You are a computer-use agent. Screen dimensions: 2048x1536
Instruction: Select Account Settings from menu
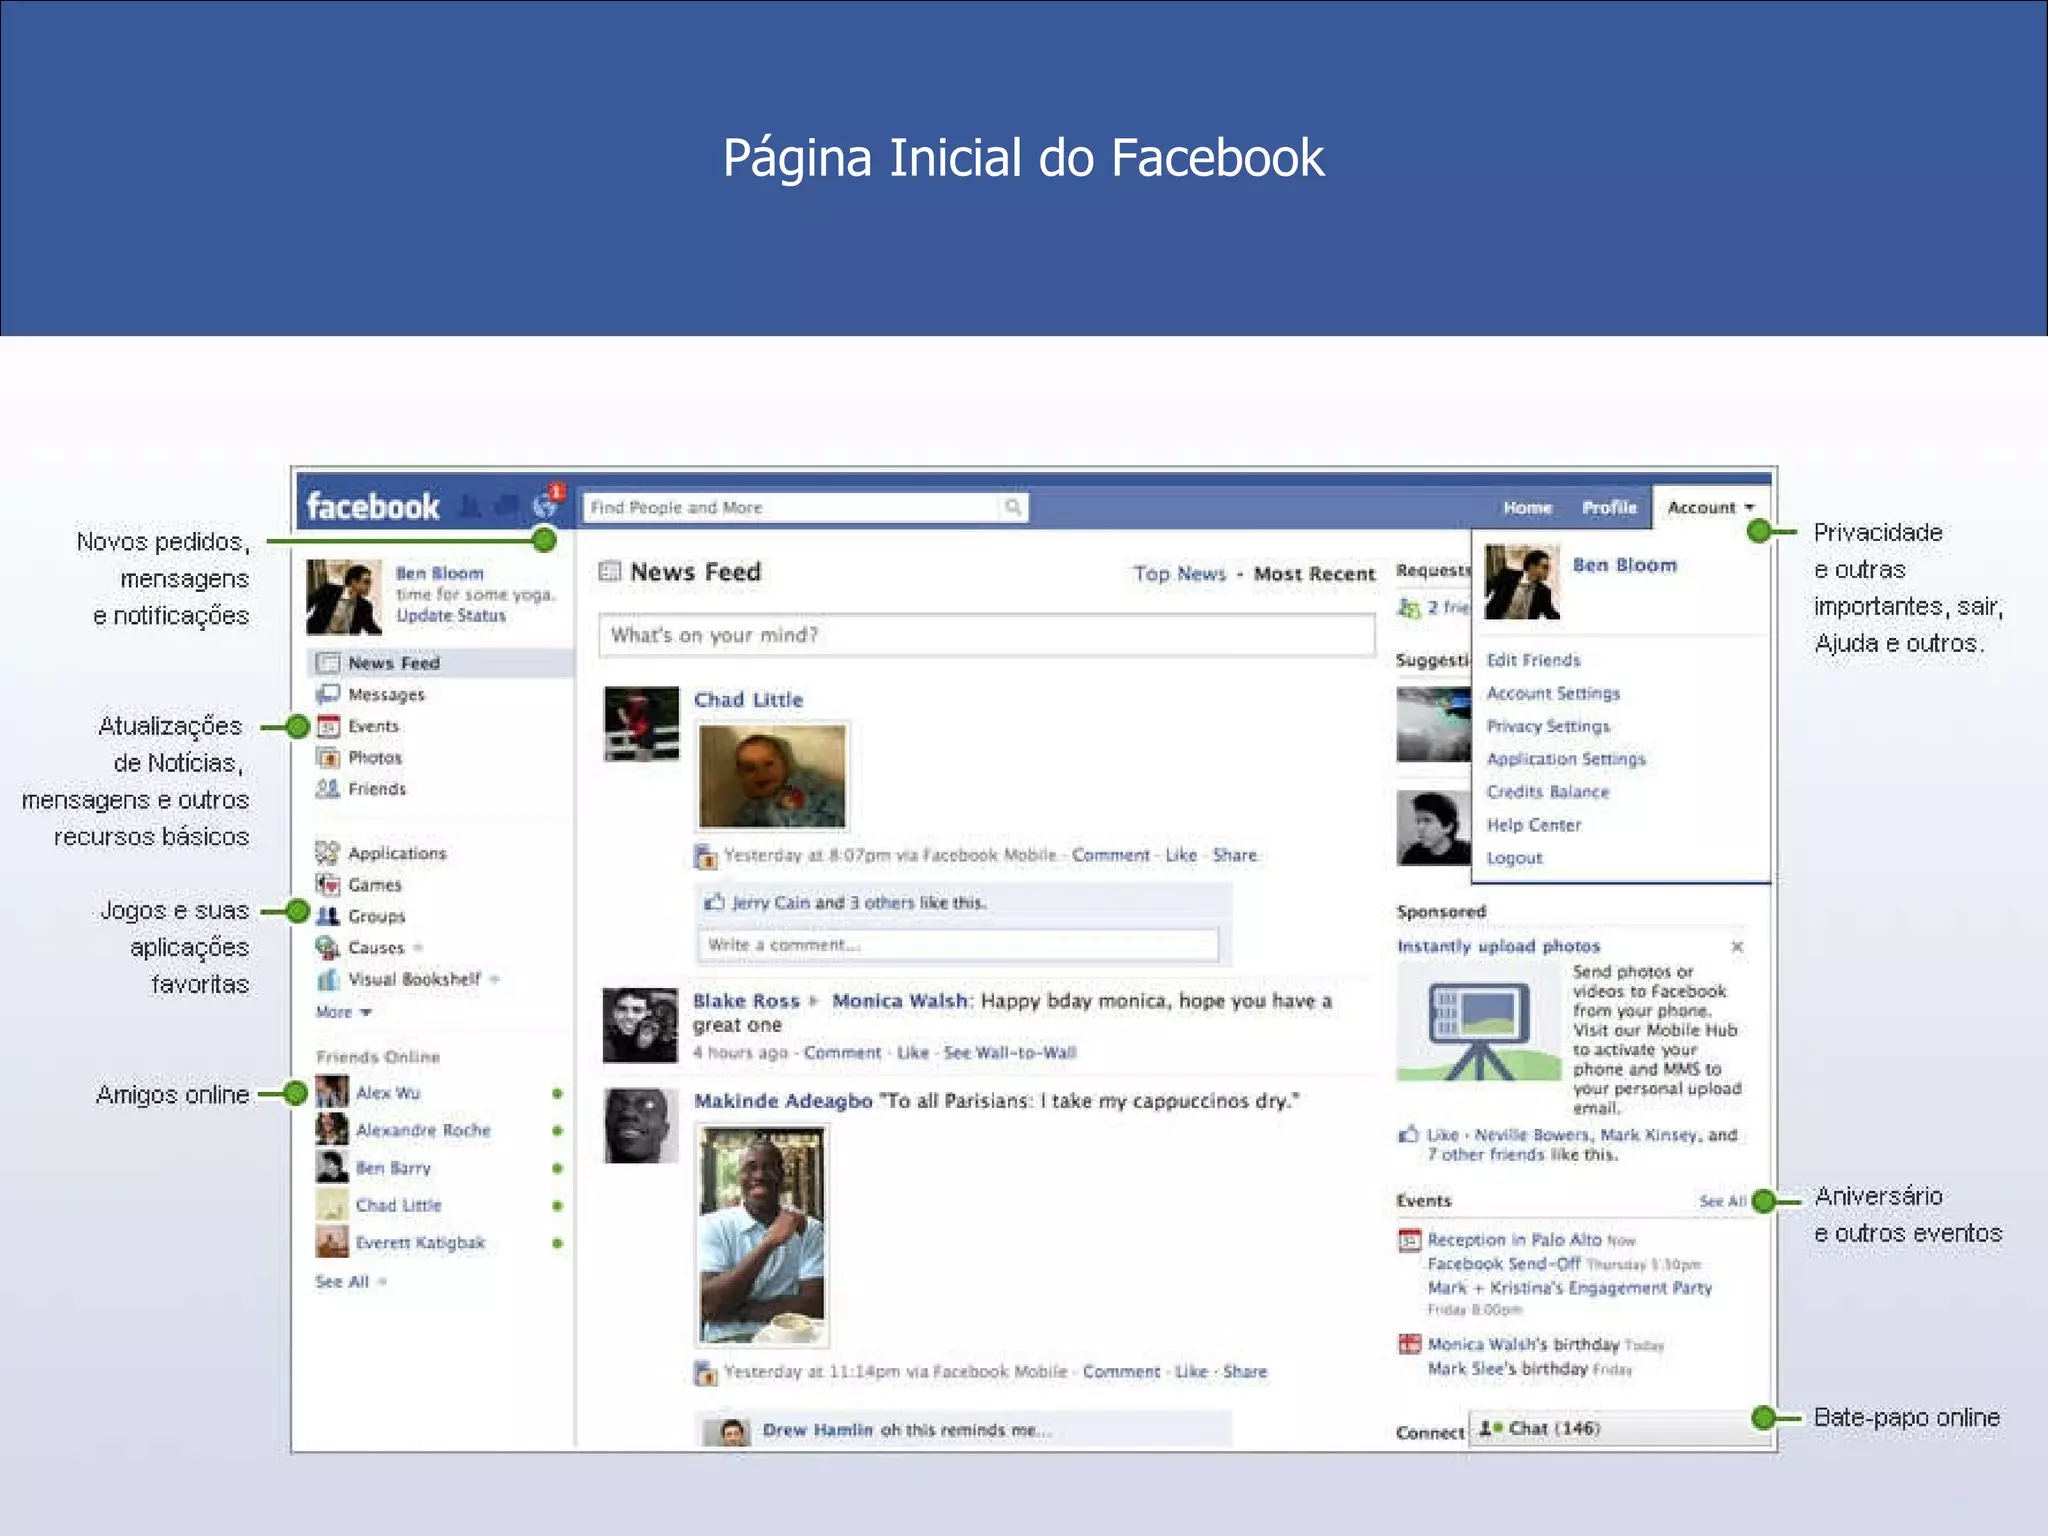coord(1553,693)
